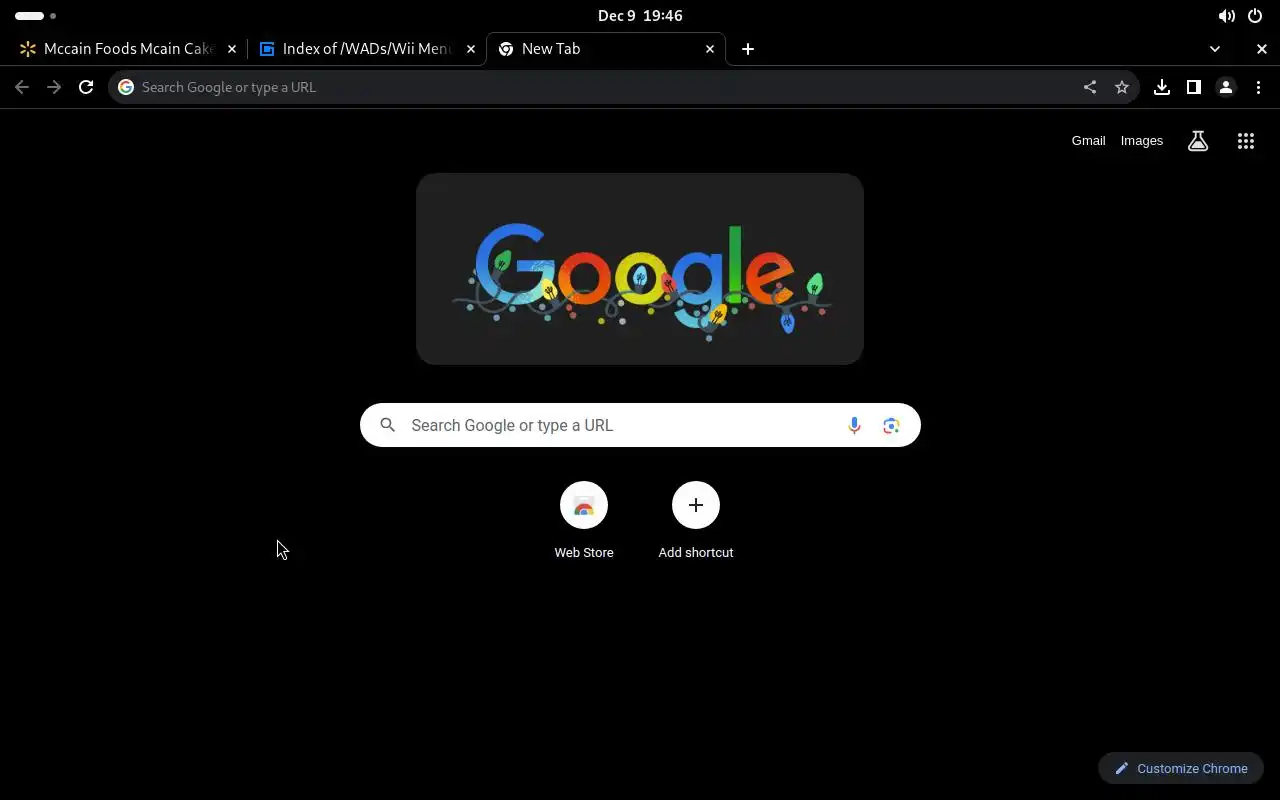Image resolution: width=1280 pixels, height=800 pixels.
Task: Close the Index of /WADs tab
Action: coord(471,49)
